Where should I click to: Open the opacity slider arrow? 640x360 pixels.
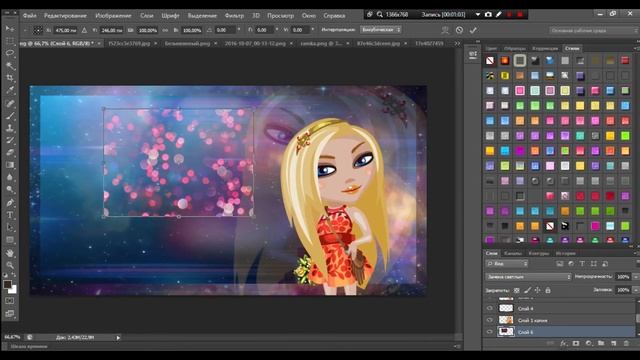pyautogui.click(x=636, y=277)
